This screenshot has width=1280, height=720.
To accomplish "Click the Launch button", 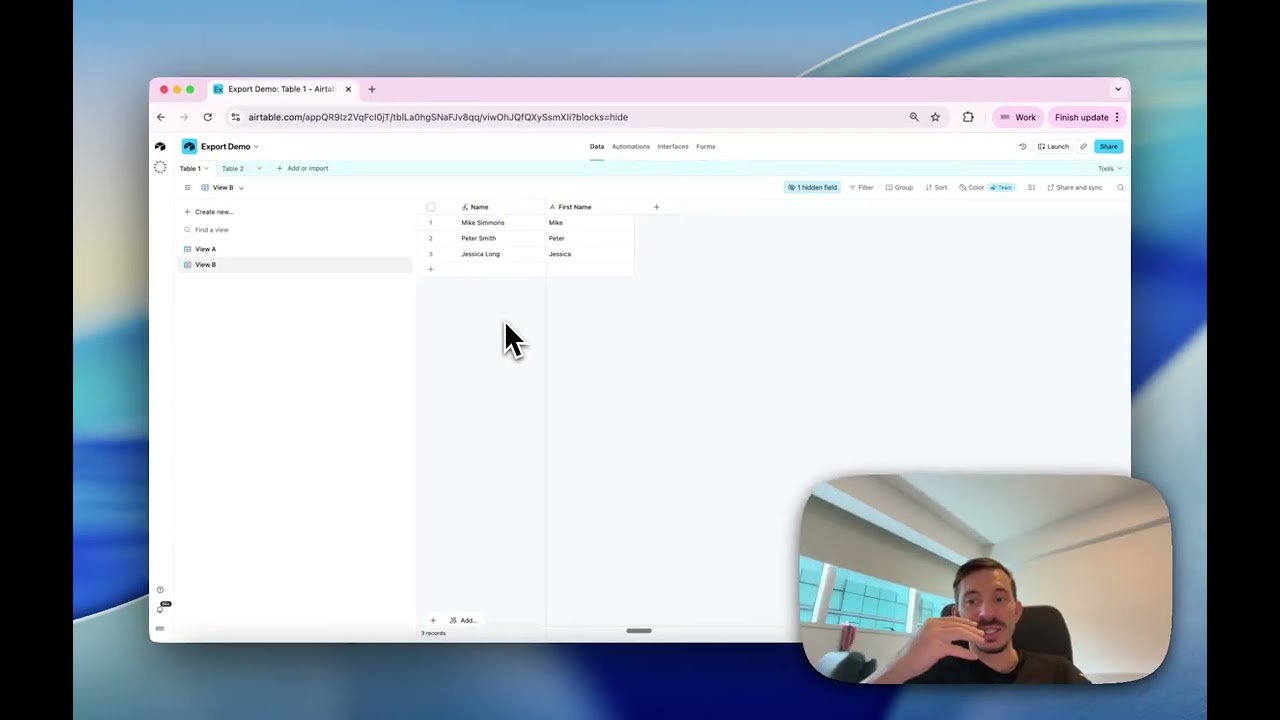I will pyautogui.click(x=1053, y=146).
